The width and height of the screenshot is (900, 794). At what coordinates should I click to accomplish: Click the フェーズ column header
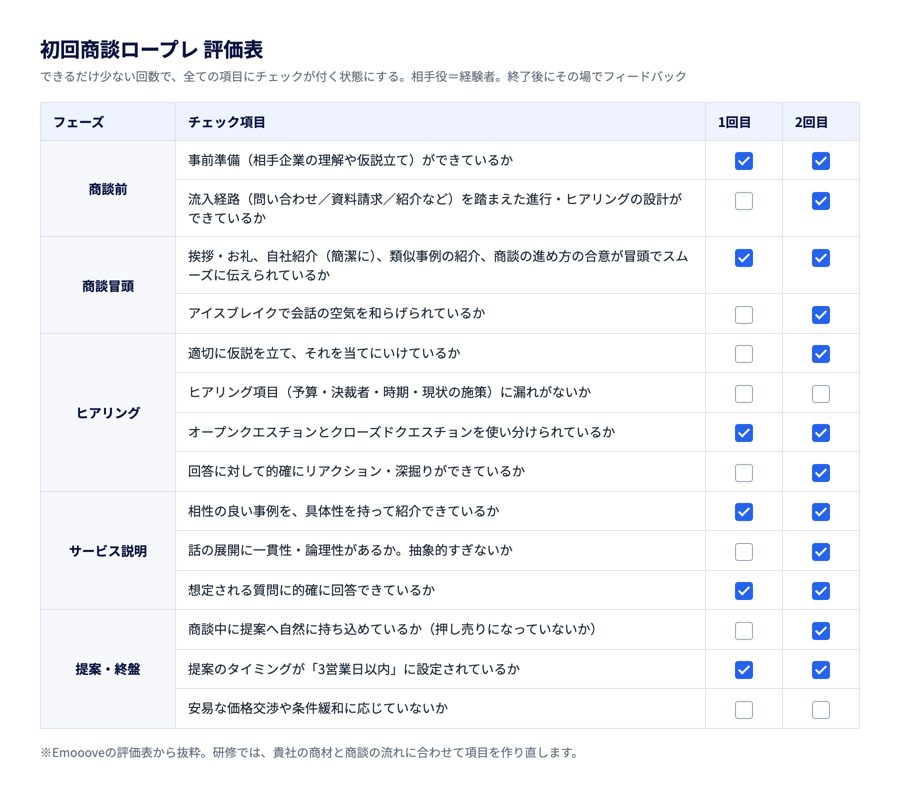click(x=107, y=122)
